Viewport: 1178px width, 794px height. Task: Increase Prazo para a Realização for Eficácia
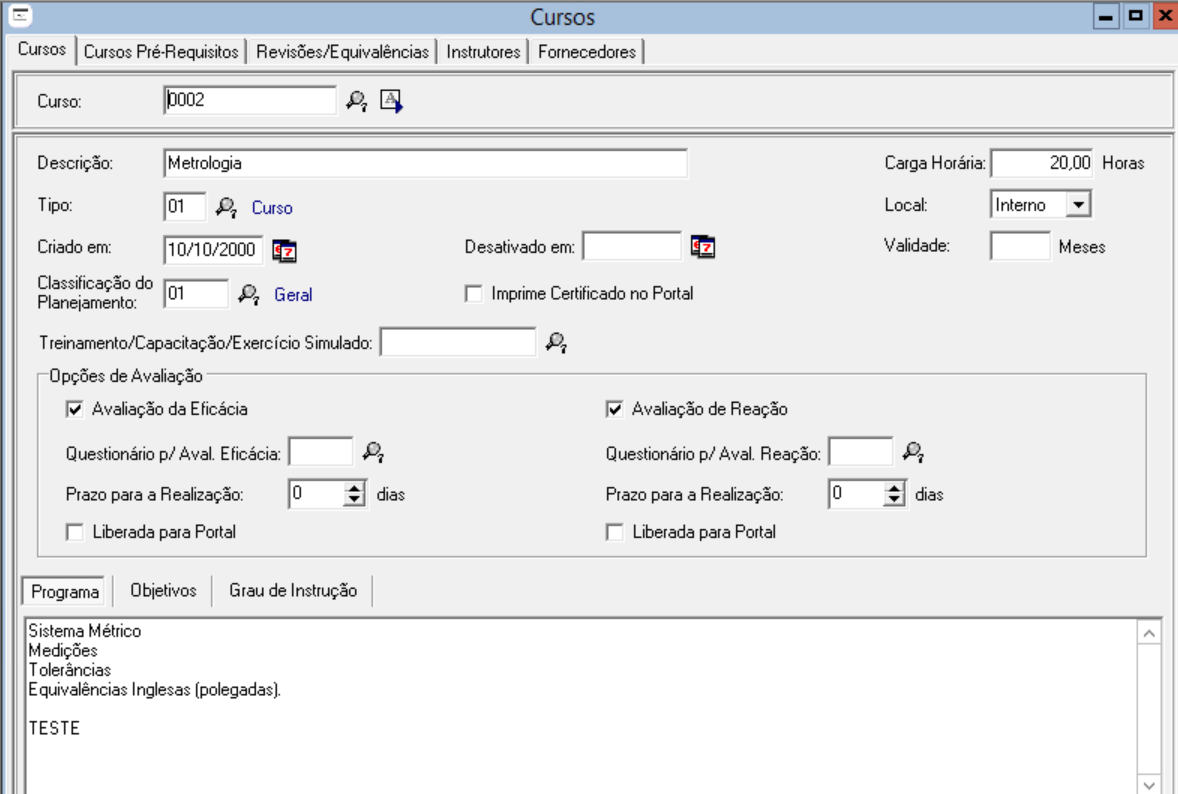(x=354, y=488)
